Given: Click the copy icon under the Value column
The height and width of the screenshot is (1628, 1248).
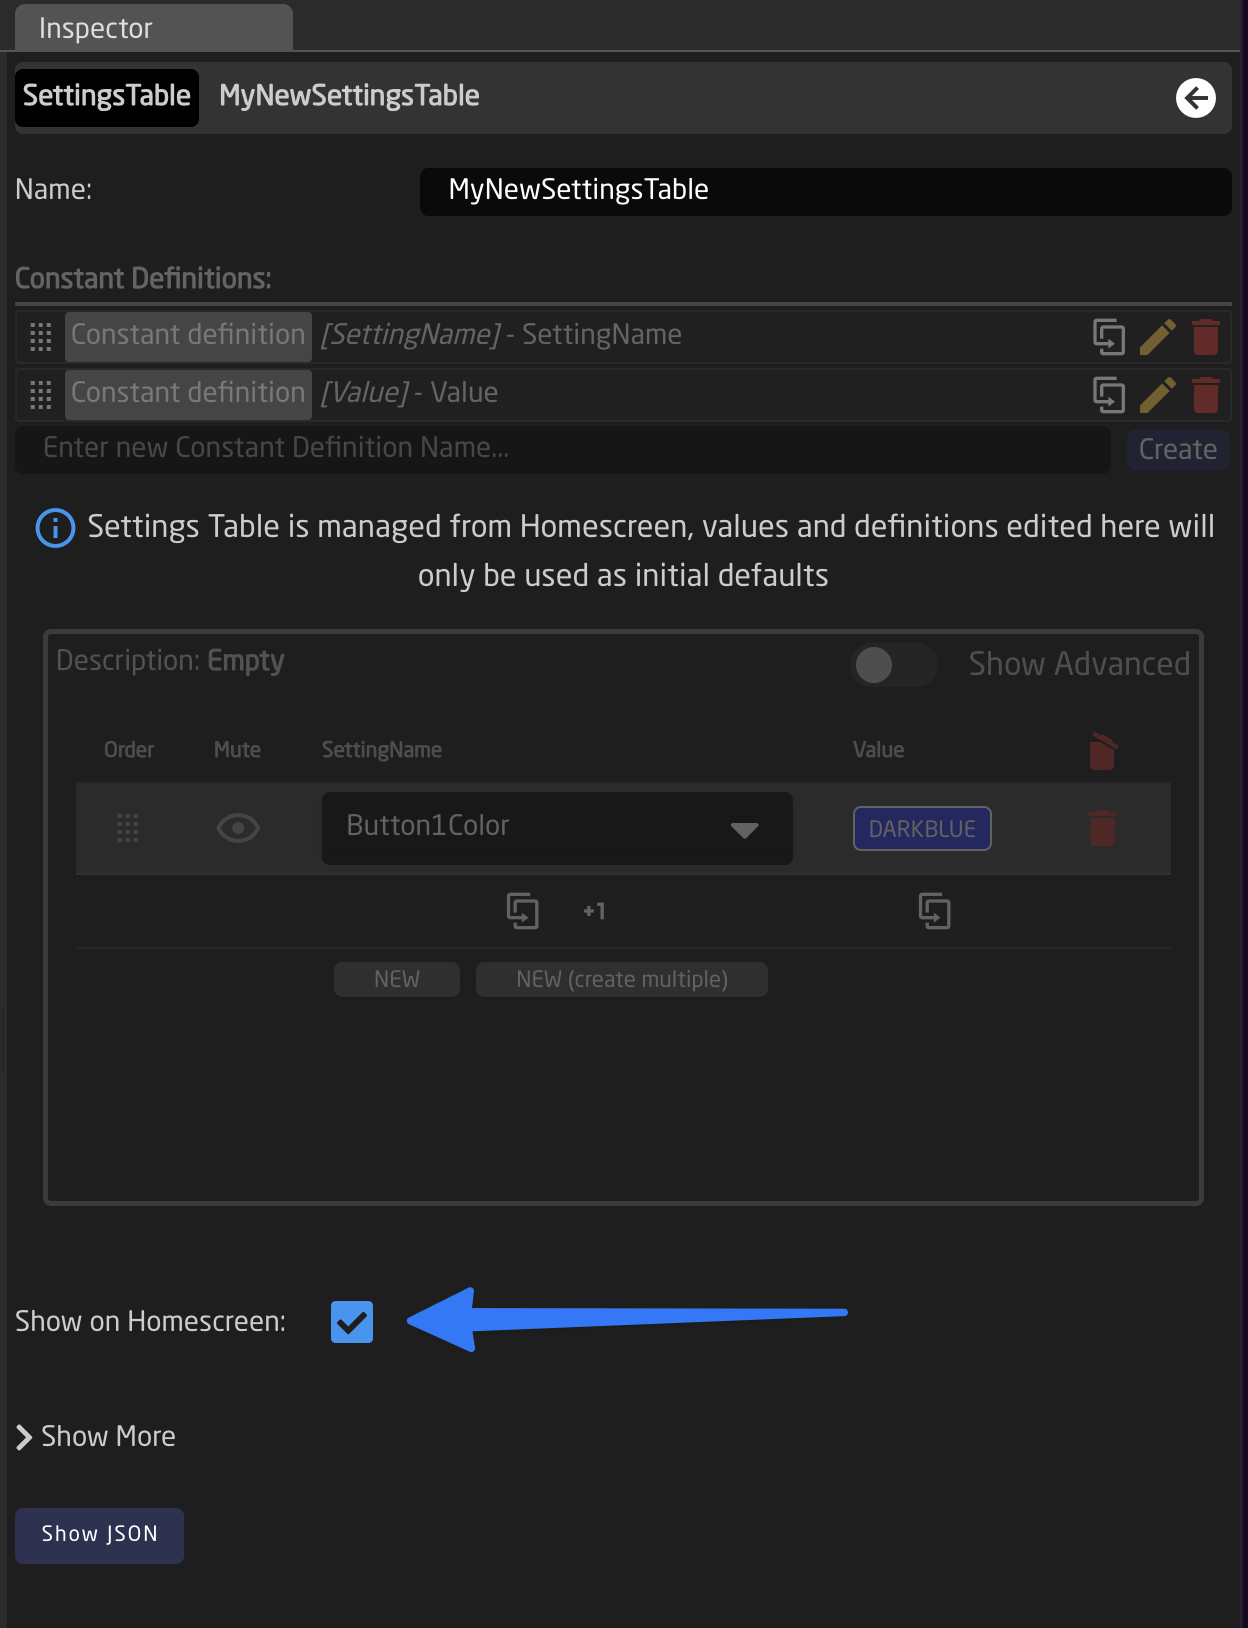Looking at the screenshot, I should click(x=934, y=911).
